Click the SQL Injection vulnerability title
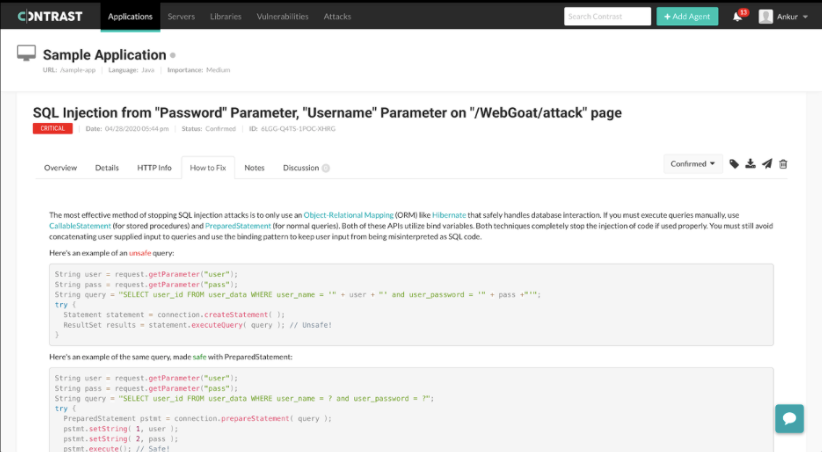Image resolution: width=822 pixels, height=452 pixels. [x=327, y=113]
